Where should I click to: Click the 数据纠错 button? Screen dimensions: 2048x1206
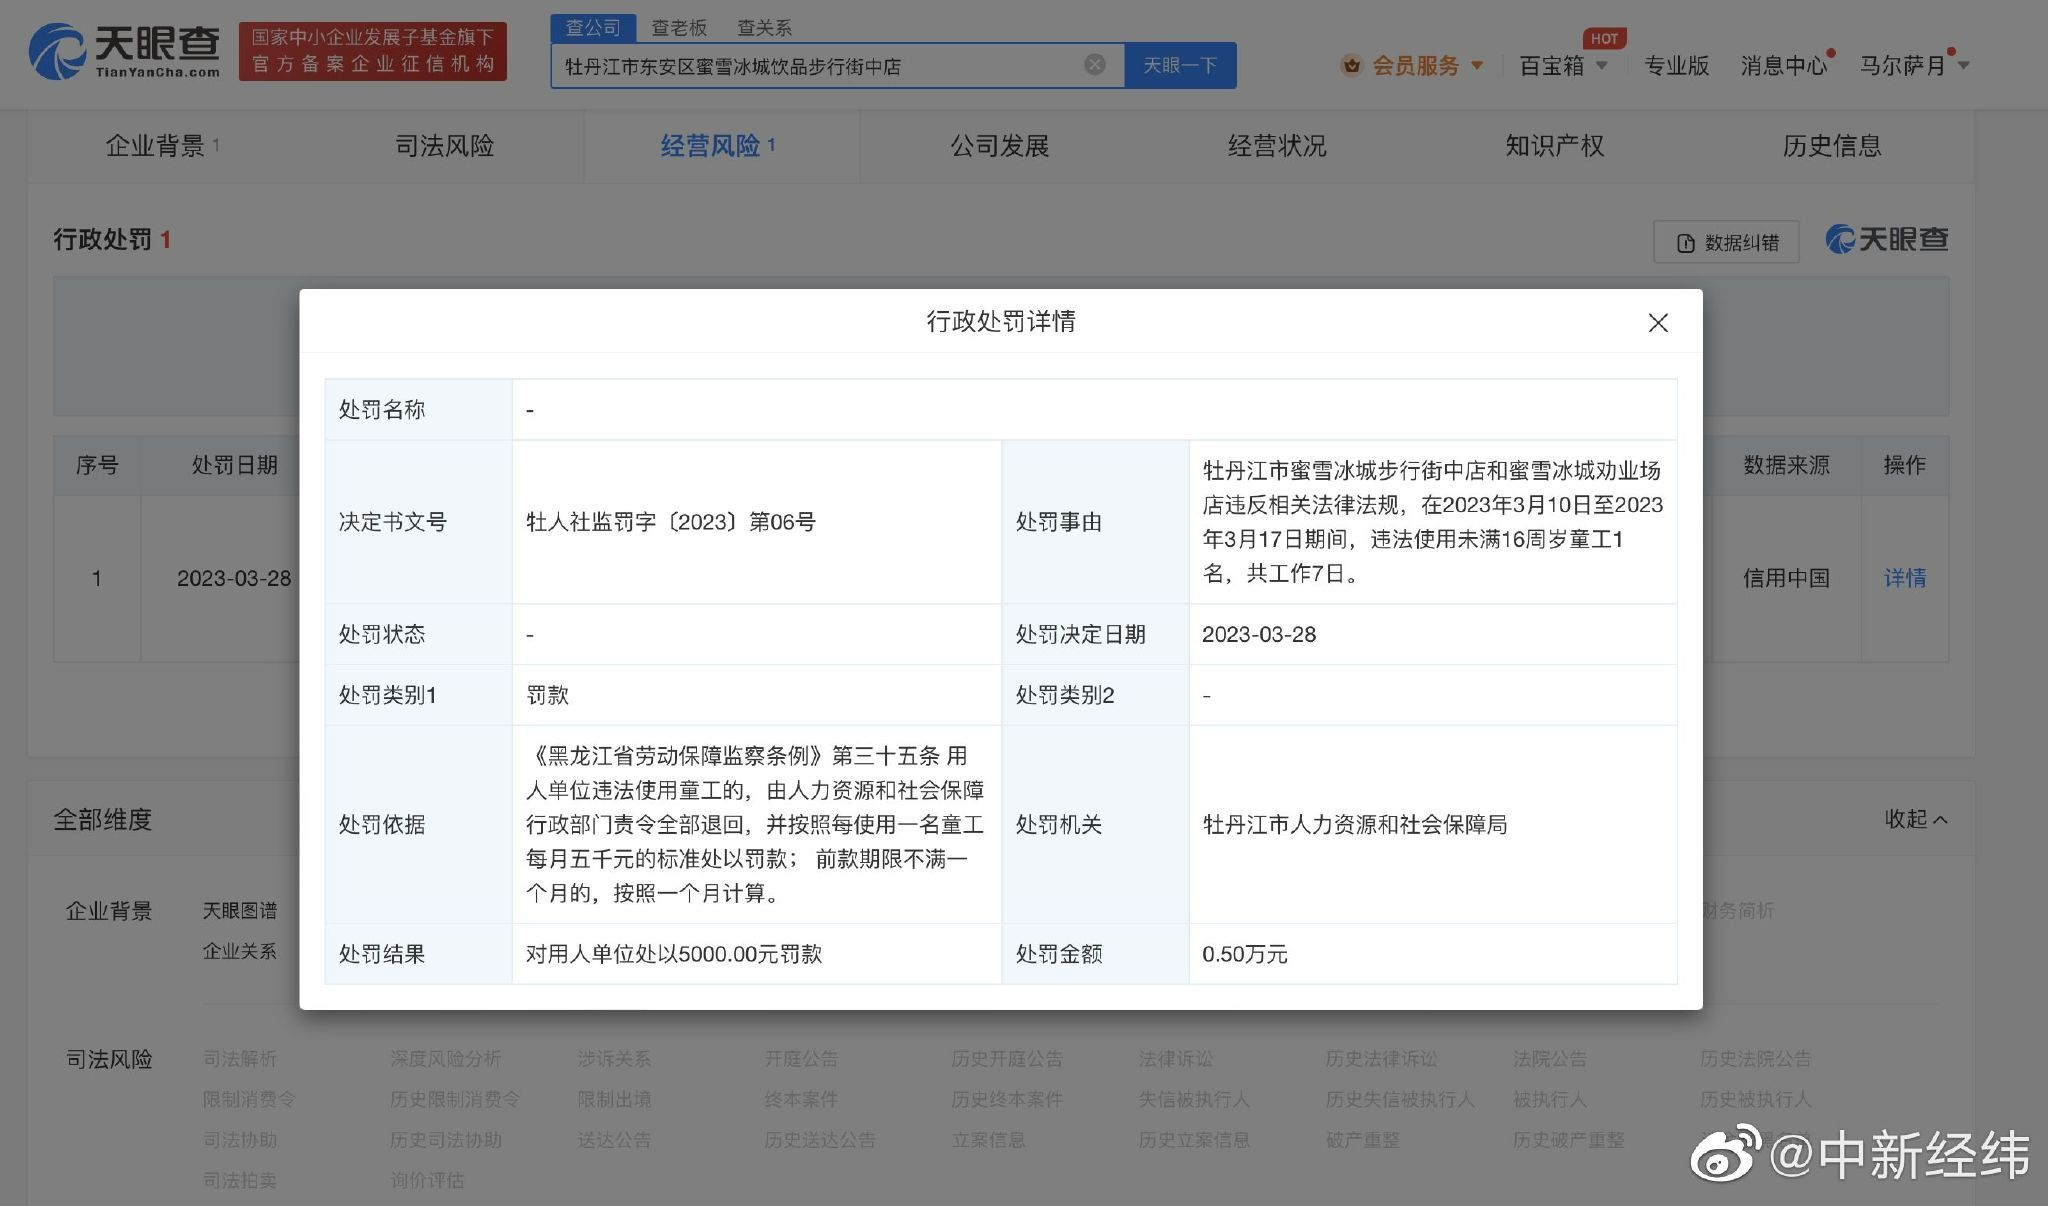(x=1726, y=242)
